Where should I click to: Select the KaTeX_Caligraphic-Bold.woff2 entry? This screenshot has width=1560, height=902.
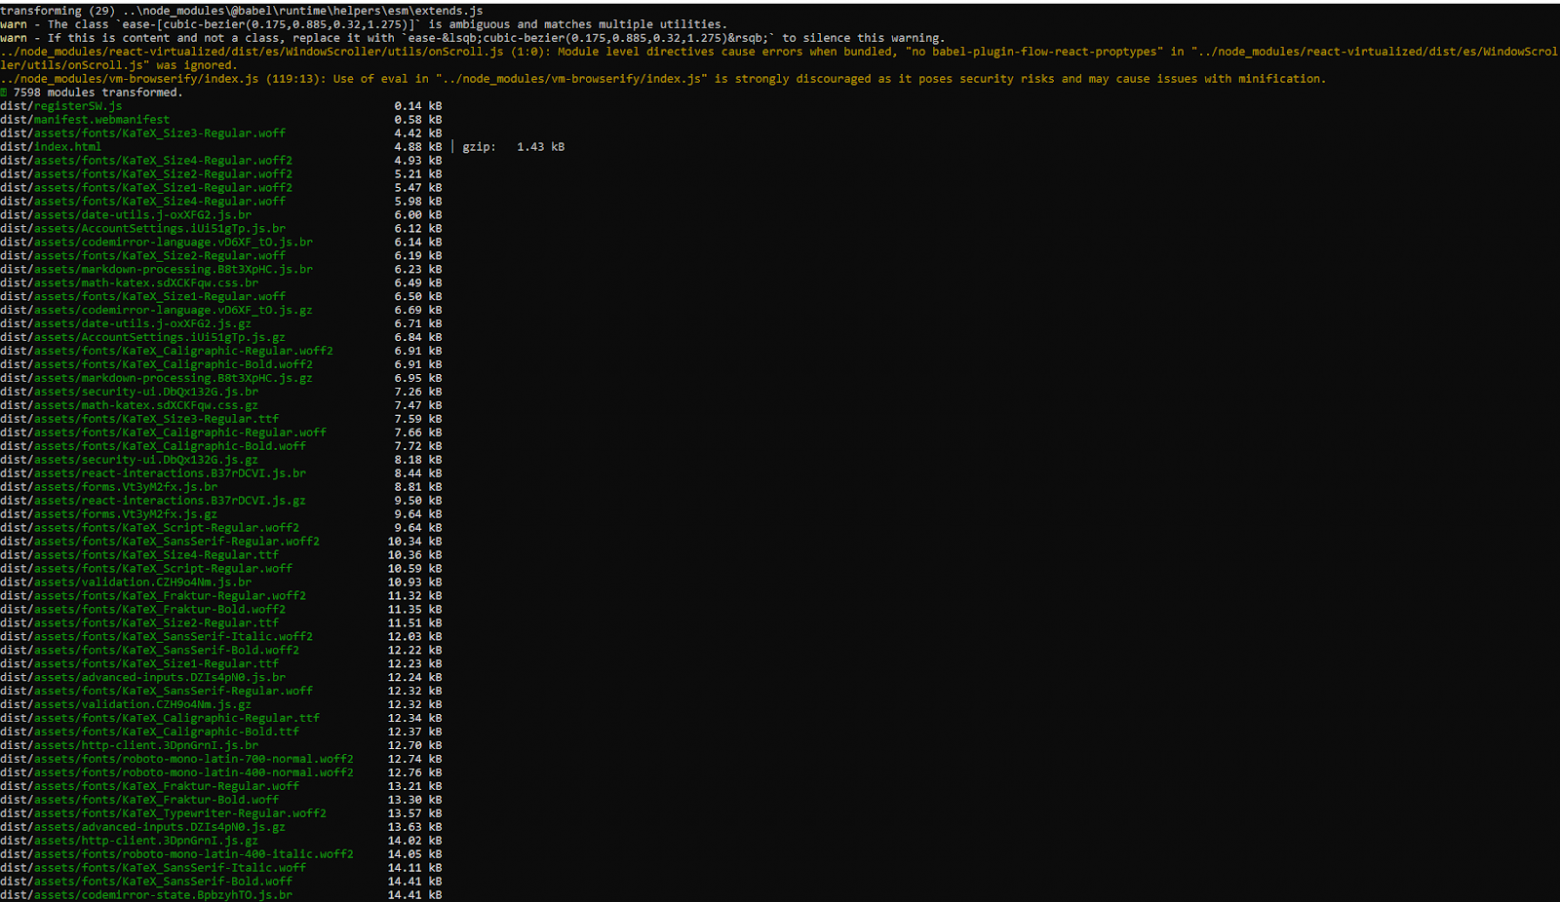tap(156, 364)
